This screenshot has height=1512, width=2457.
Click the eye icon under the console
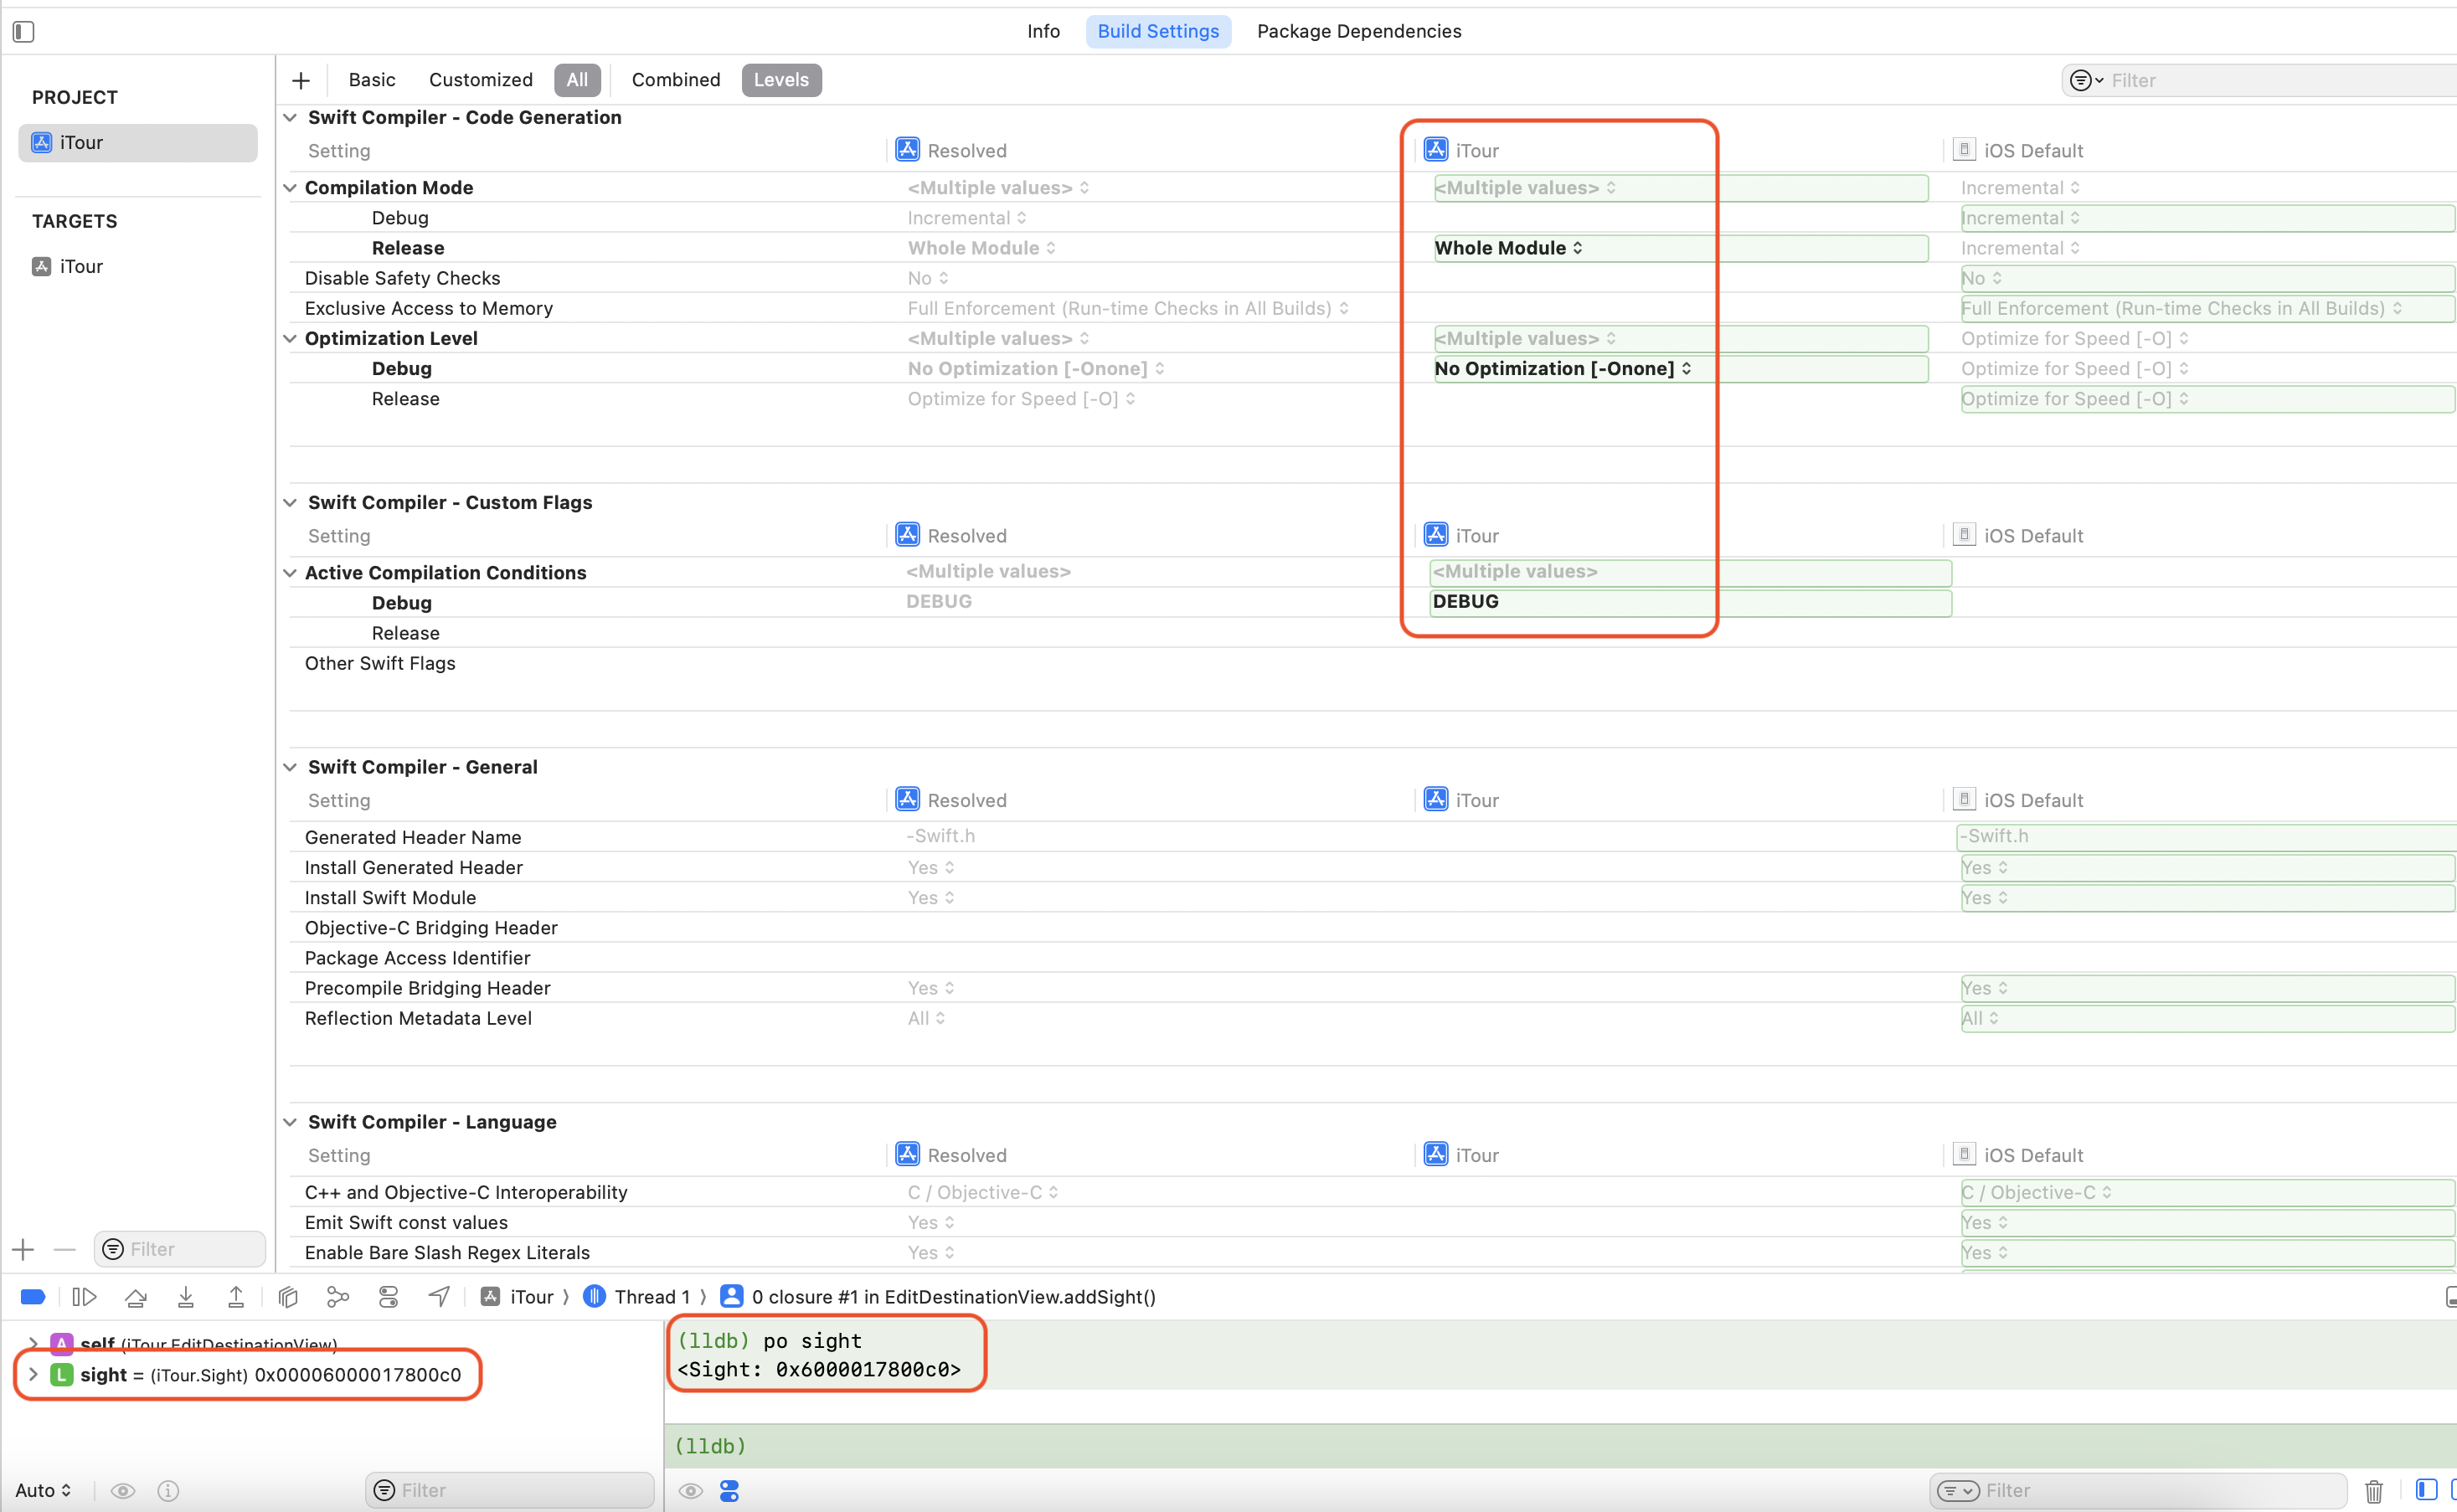click(x=690, y=1491)
